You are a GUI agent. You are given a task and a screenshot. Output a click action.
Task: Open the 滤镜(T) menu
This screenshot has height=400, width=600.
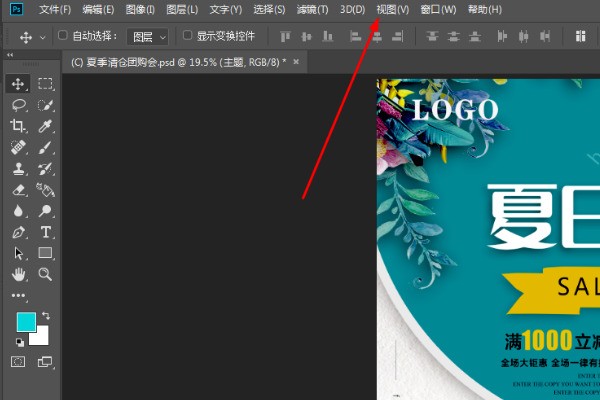pyautogui.click(x=313, y=9)
